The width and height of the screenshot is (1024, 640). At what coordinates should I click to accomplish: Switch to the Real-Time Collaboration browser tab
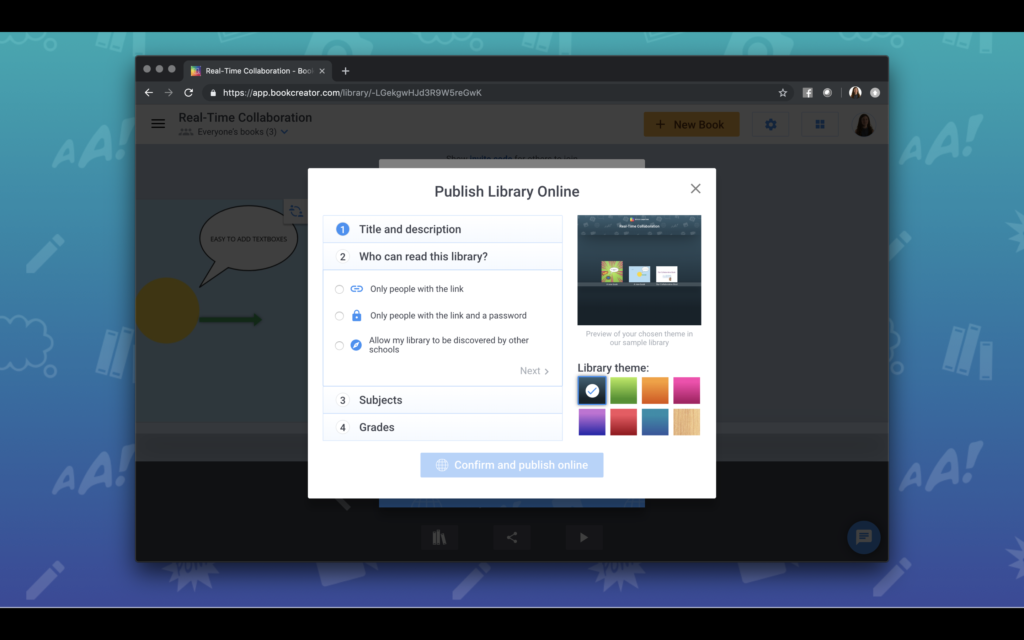point(253,70)
